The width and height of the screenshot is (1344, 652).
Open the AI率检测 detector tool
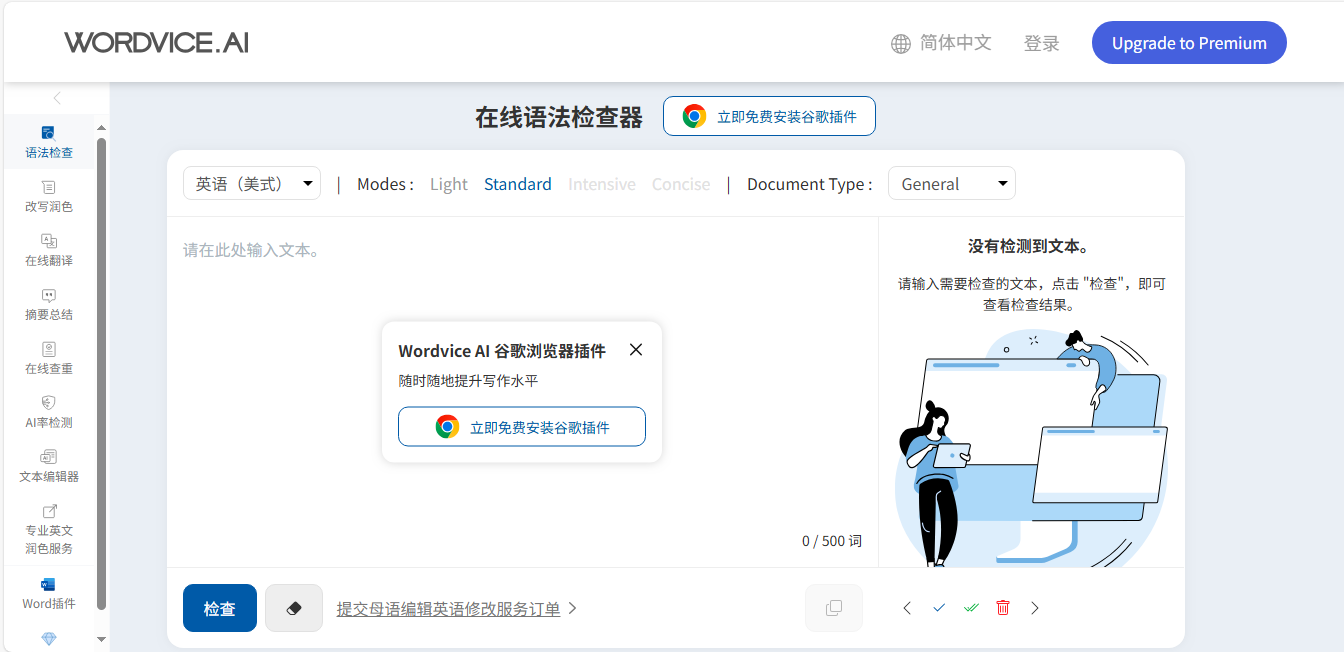pos(49,412)
